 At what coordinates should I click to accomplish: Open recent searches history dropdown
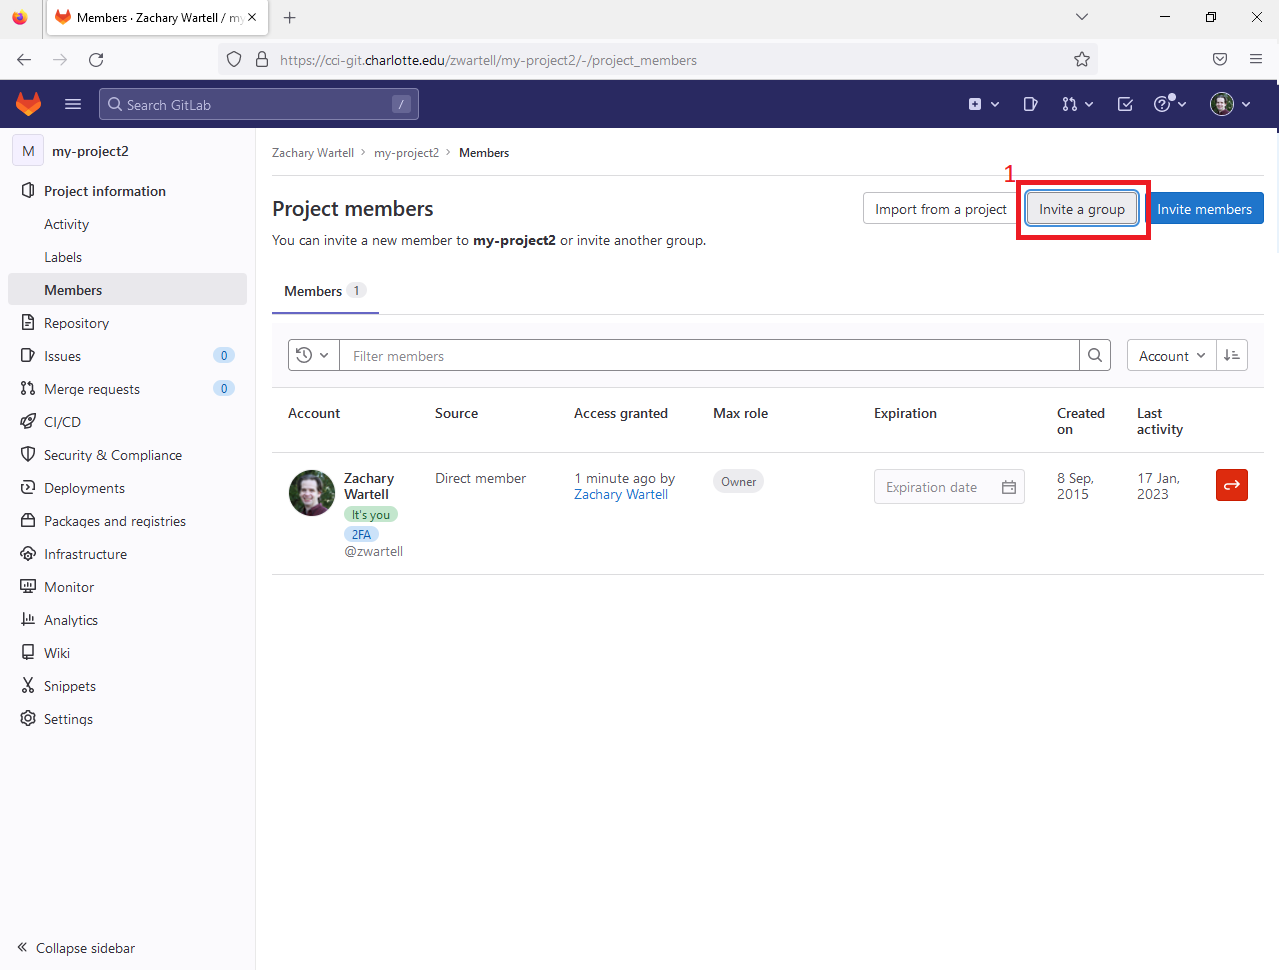click(x=313, y=355)
